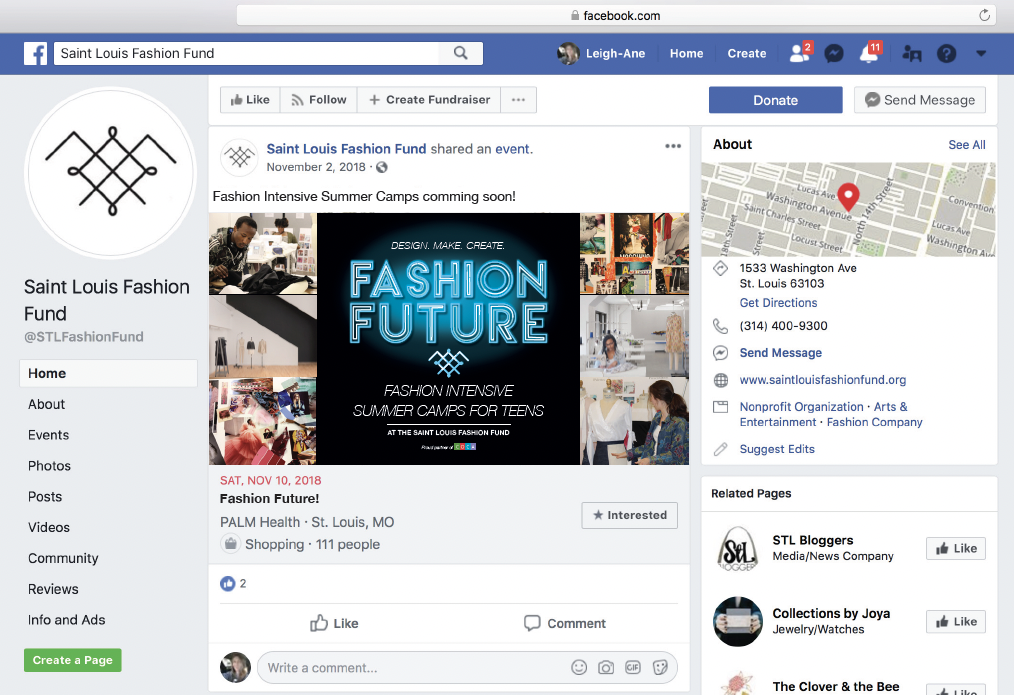The image size is (1014, 695).
Task: Click the Donate button
Action: tap(775, 100)
